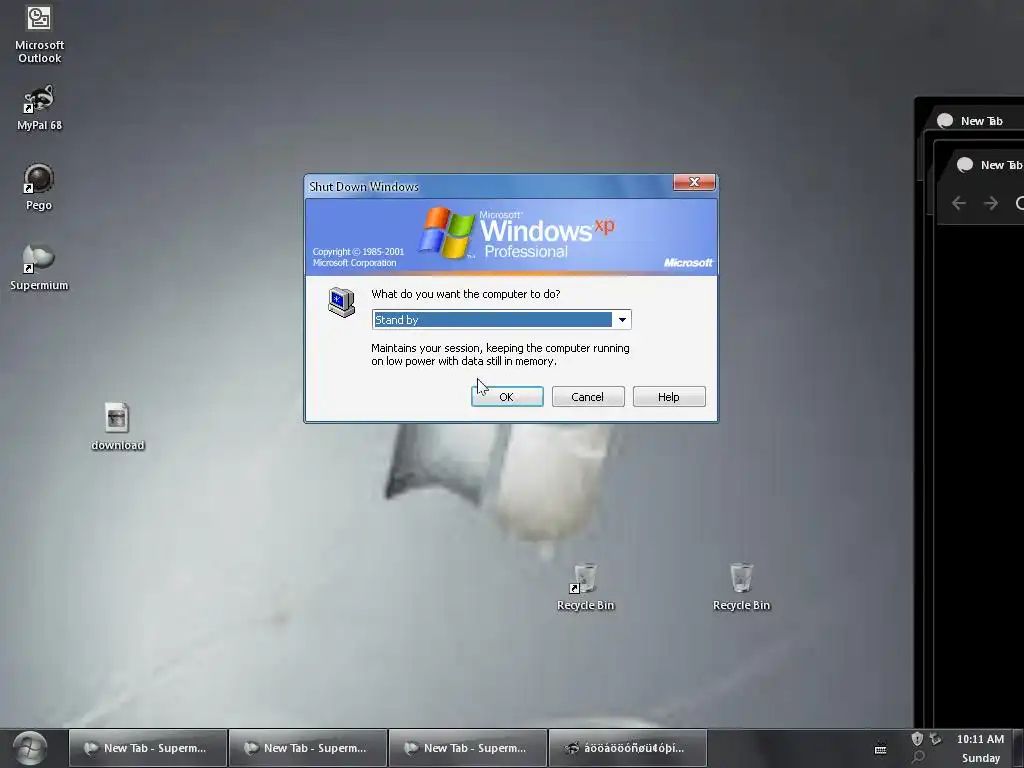Click the safely remove hardware tray icon
This screenshot has height=768, width=1024.
click(x=935, y=739)
